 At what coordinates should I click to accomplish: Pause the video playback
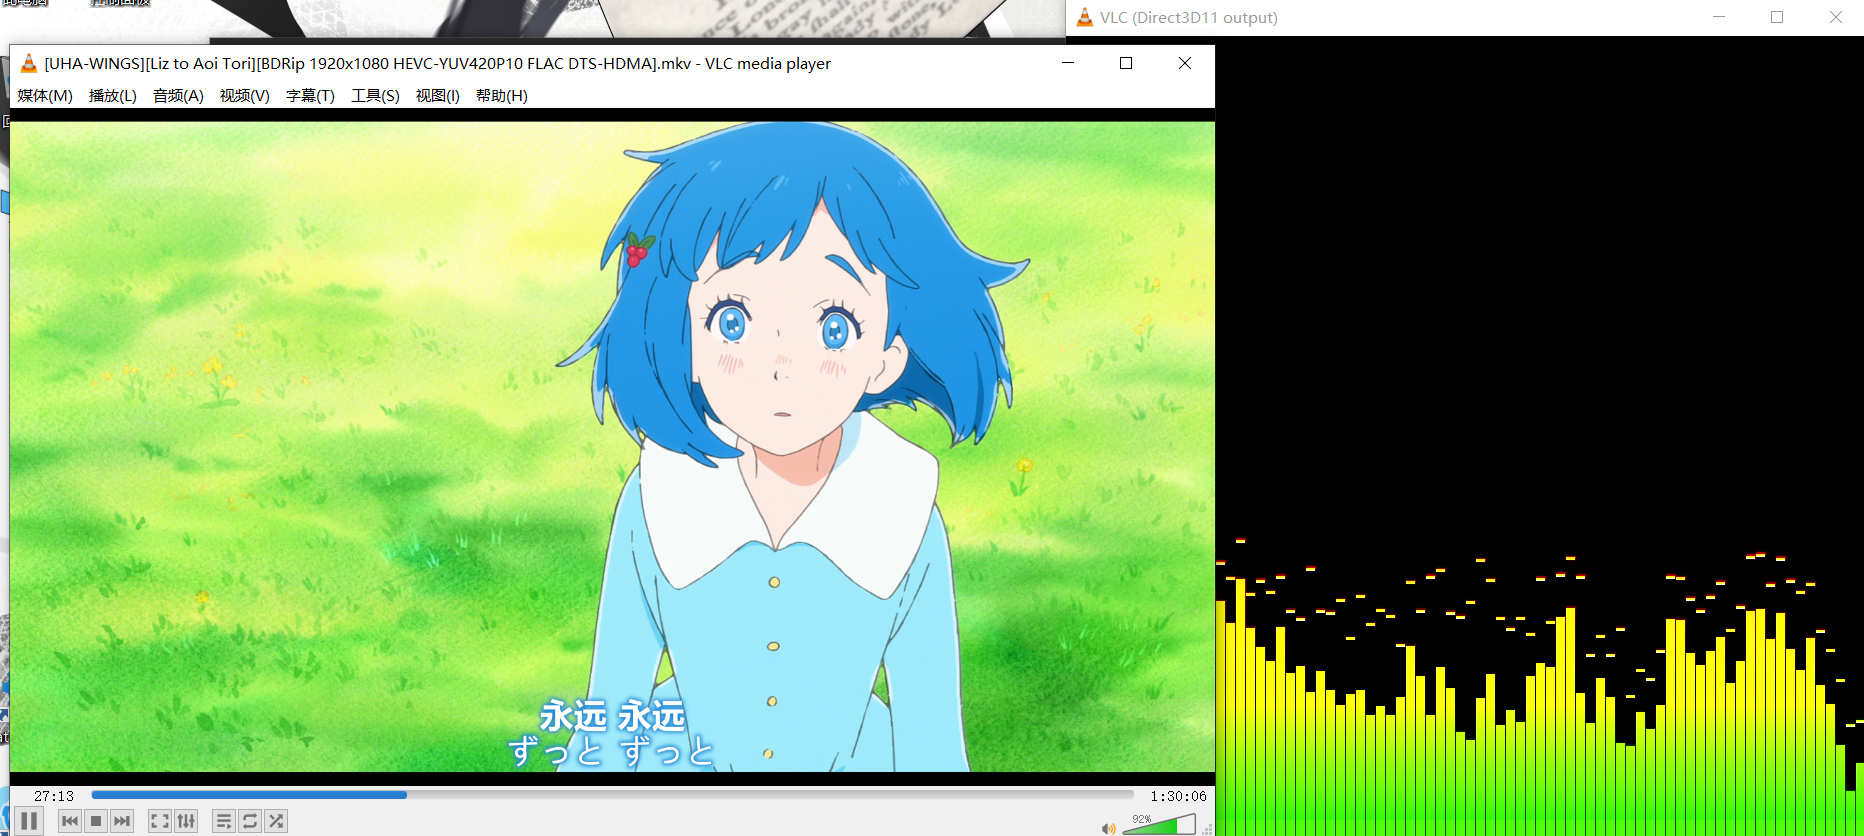click(x=29, y=821)
